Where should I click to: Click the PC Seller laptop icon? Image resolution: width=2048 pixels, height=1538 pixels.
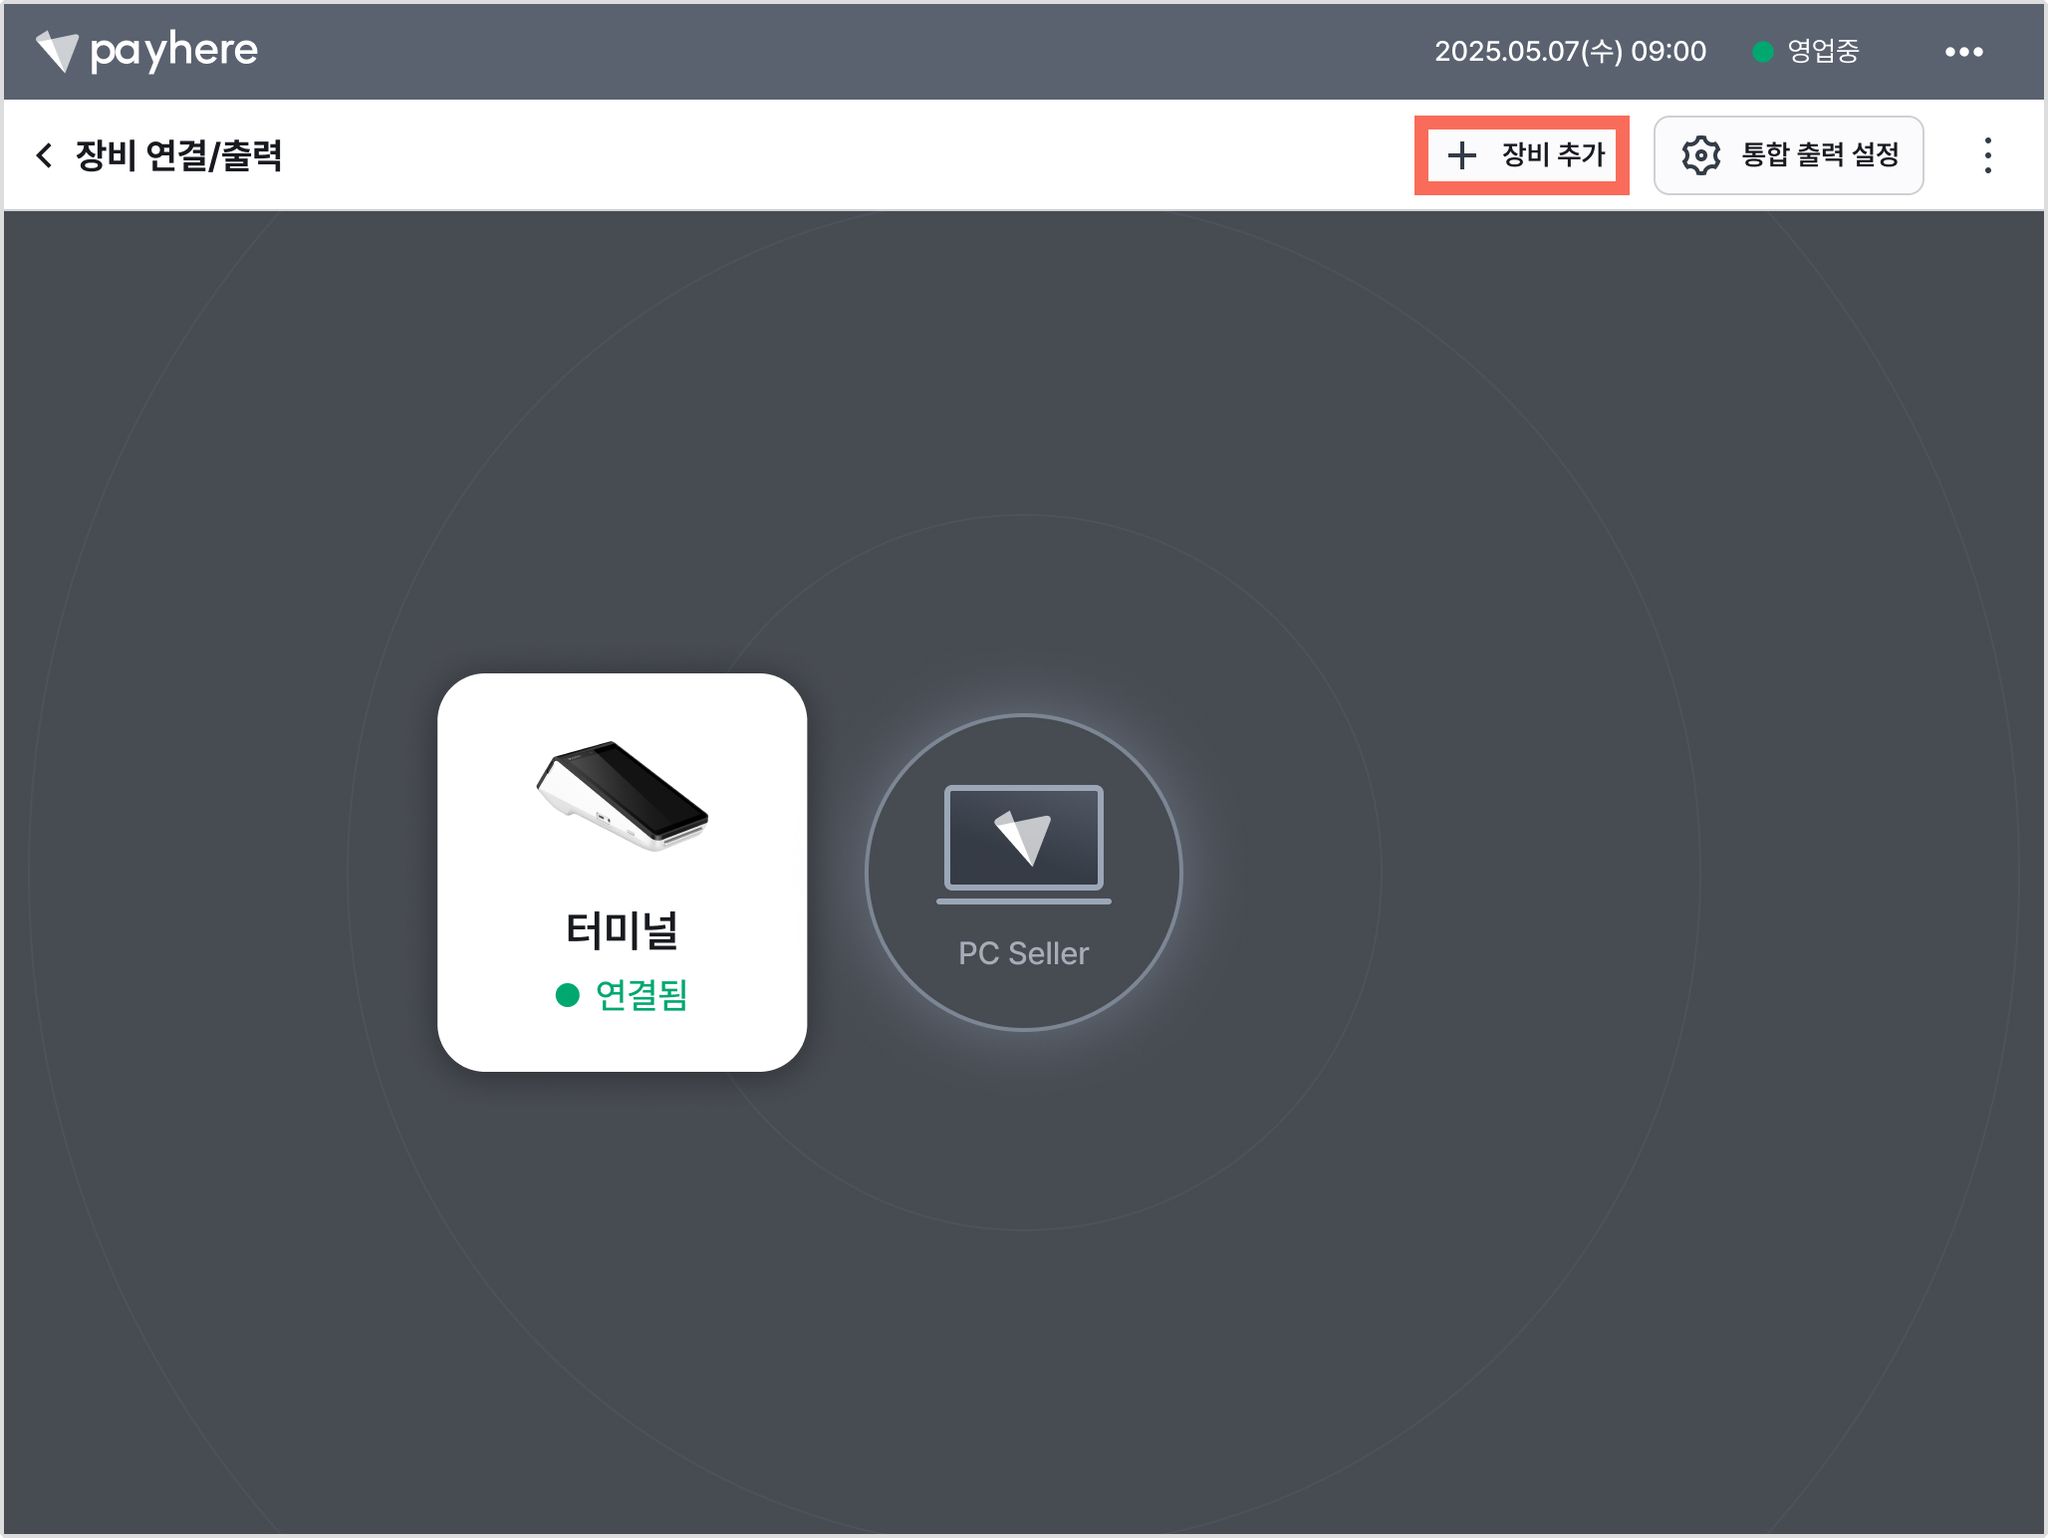point(1023,845)
